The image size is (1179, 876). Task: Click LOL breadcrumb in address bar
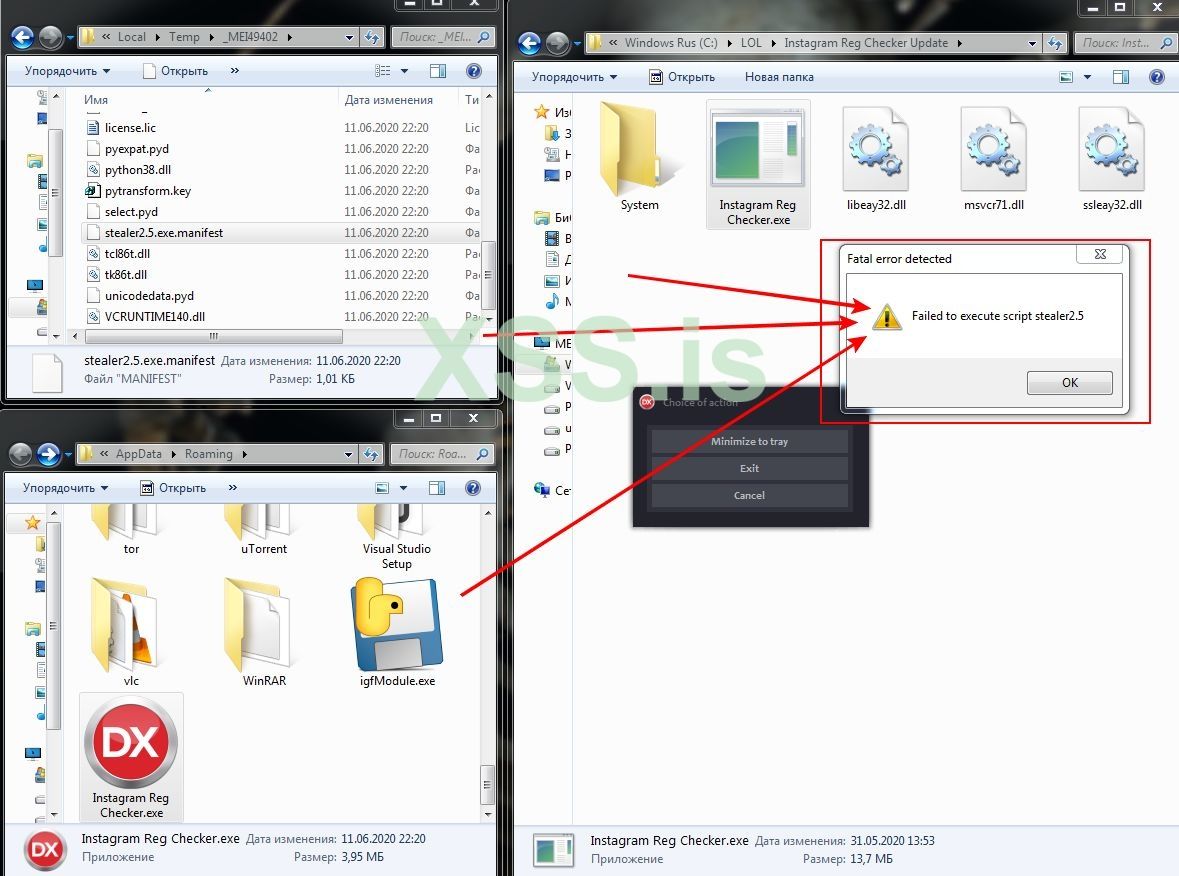coord(751,43)
